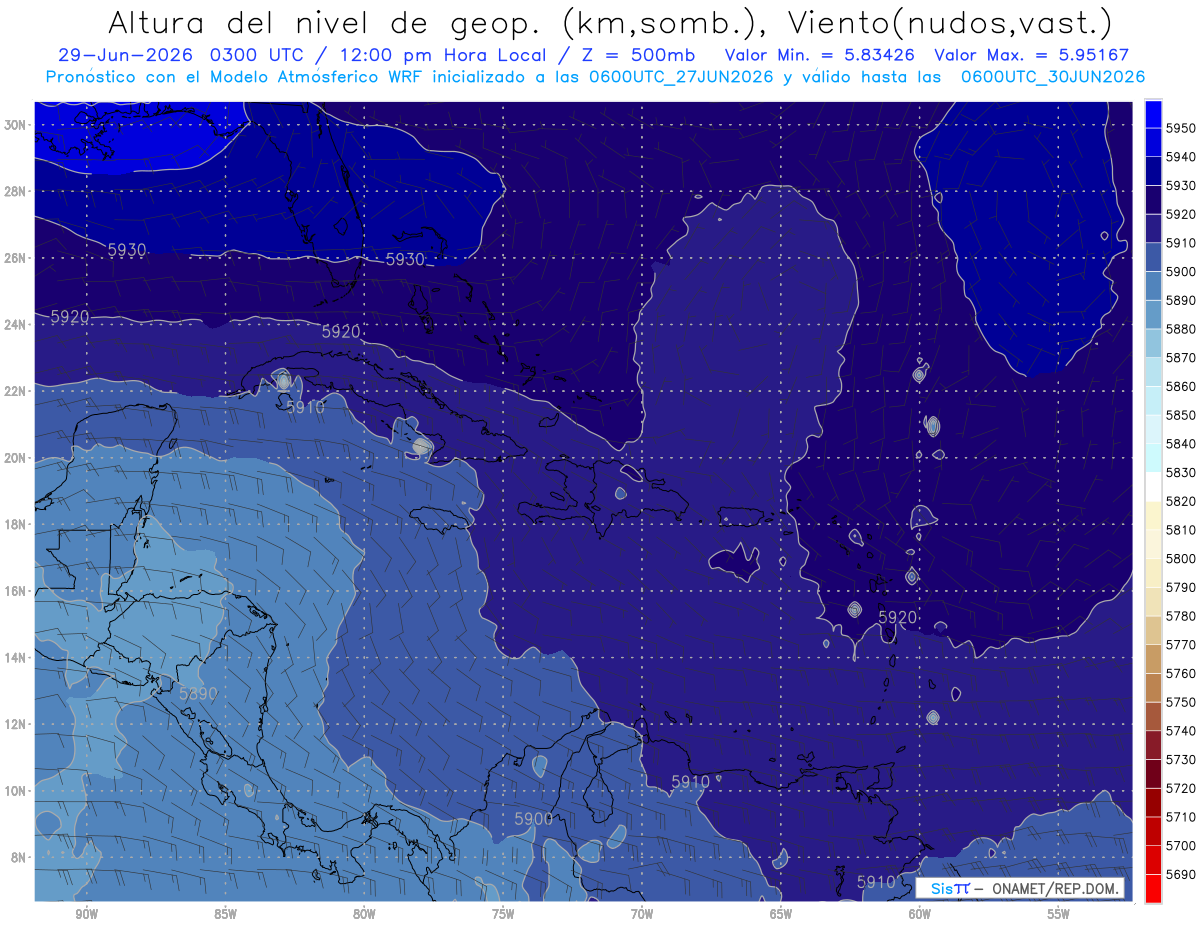Click the "75W" longitude axis label
This screenshot has width=1200, height=927.
[503, 913]
